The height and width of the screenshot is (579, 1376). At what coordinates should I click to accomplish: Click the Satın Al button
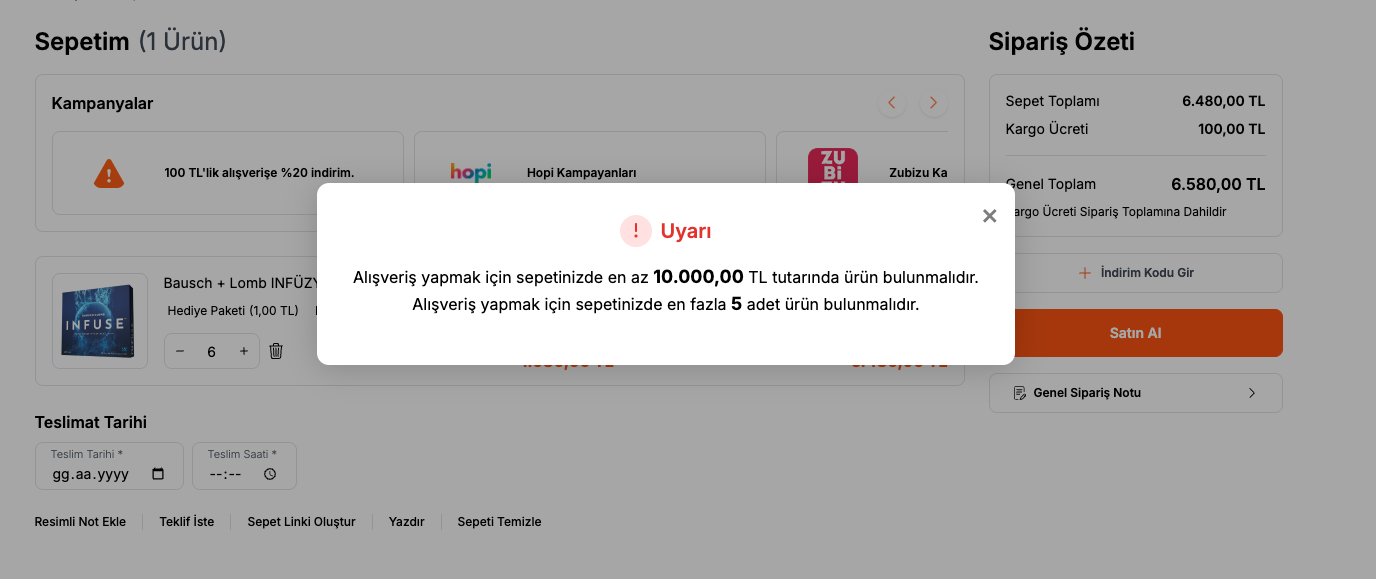1135,333
